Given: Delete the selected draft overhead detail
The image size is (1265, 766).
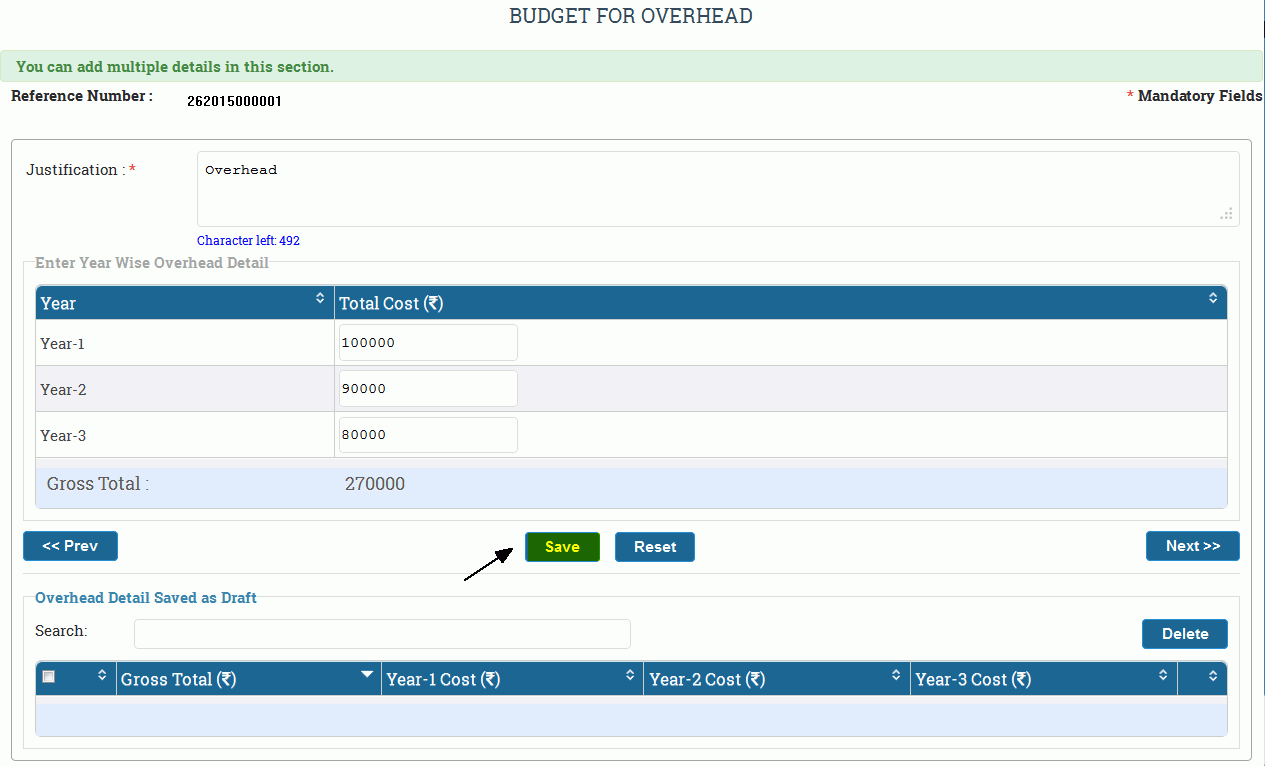Looking at the screenshot, I should [1184, 634].
